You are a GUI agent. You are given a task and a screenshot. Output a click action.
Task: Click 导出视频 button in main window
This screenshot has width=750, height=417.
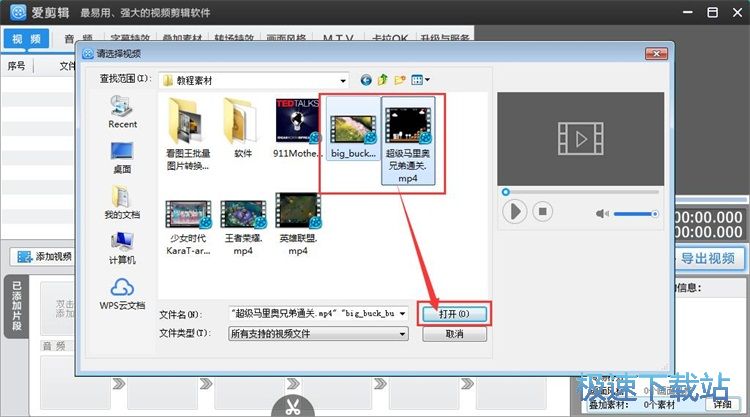pos(708,259)
